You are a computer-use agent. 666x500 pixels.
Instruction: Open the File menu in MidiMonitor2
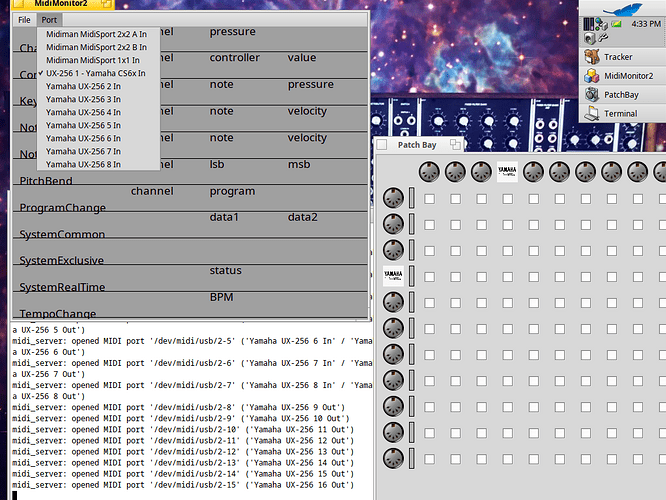[x=24, y=20]
